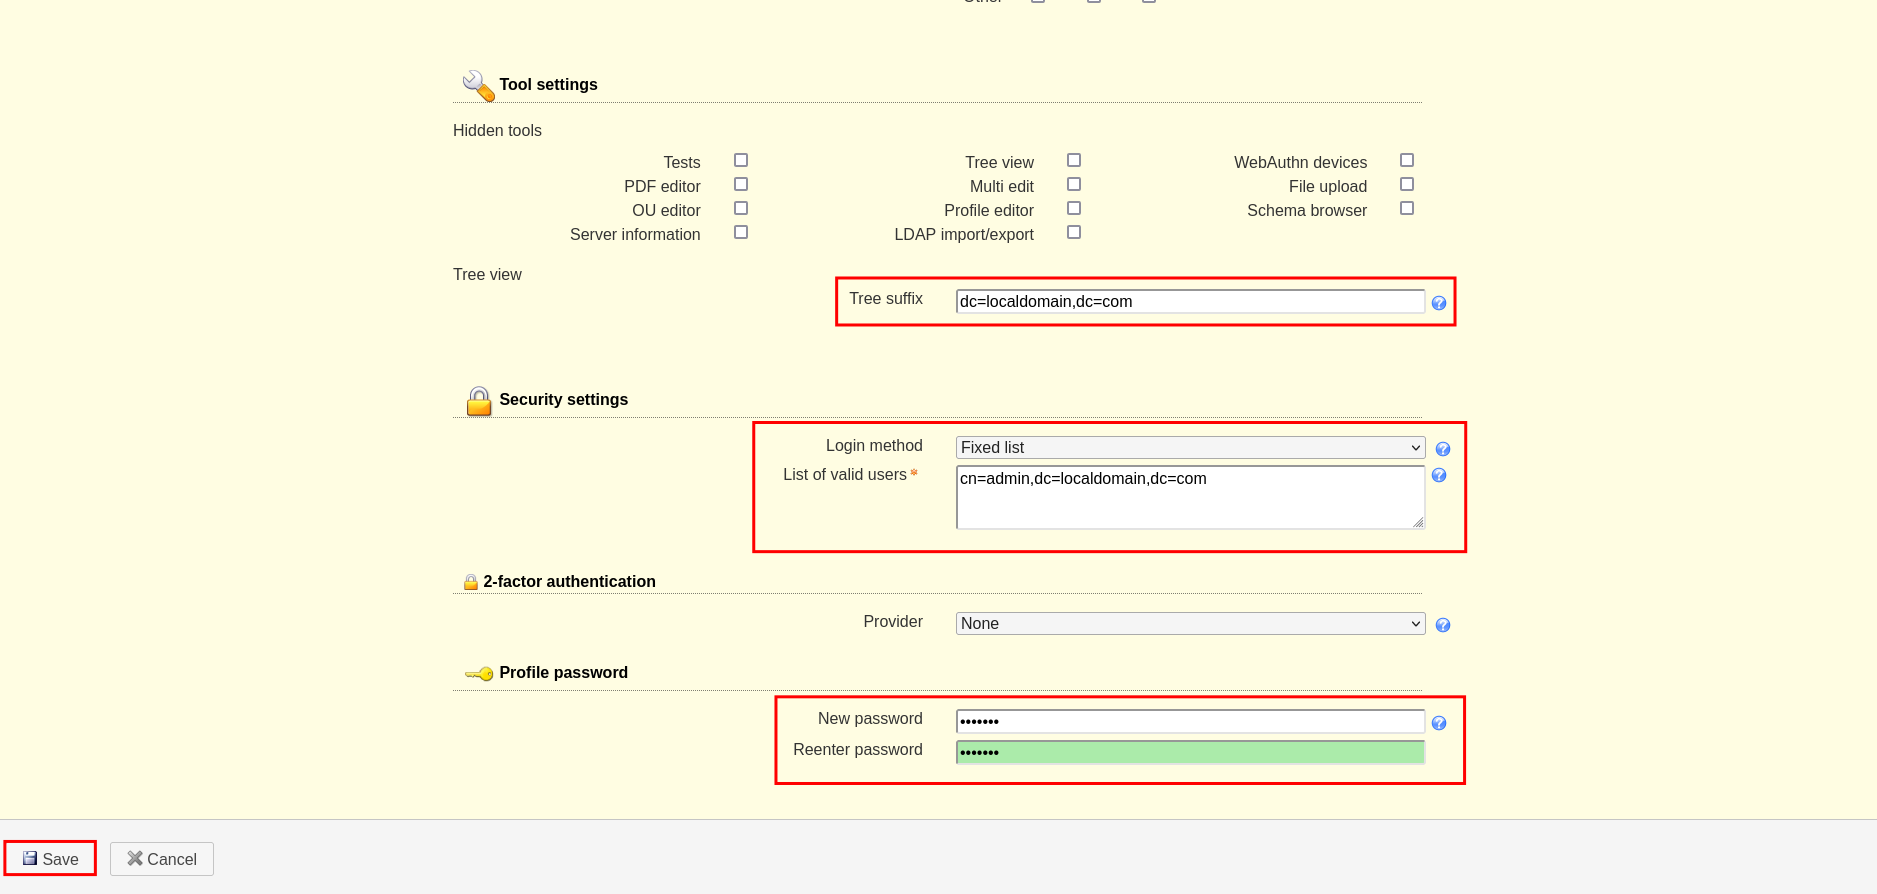Click the Tree suffix label text

[x=886, y=298]
